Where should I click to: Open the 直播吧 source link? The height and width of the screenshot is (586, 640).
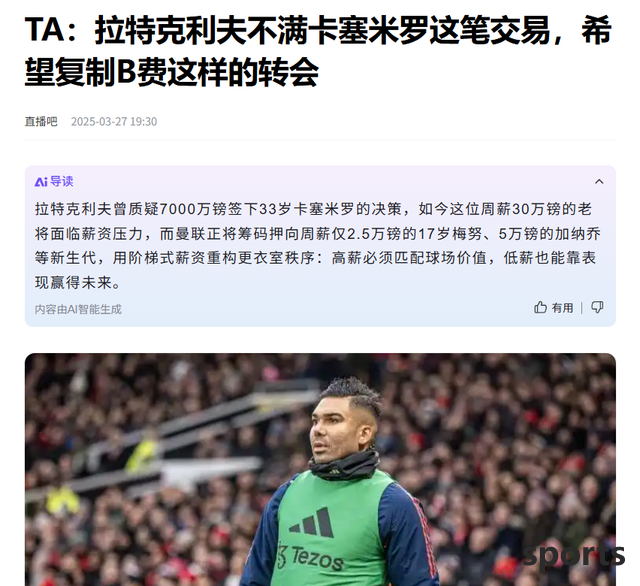pos(41,121)
